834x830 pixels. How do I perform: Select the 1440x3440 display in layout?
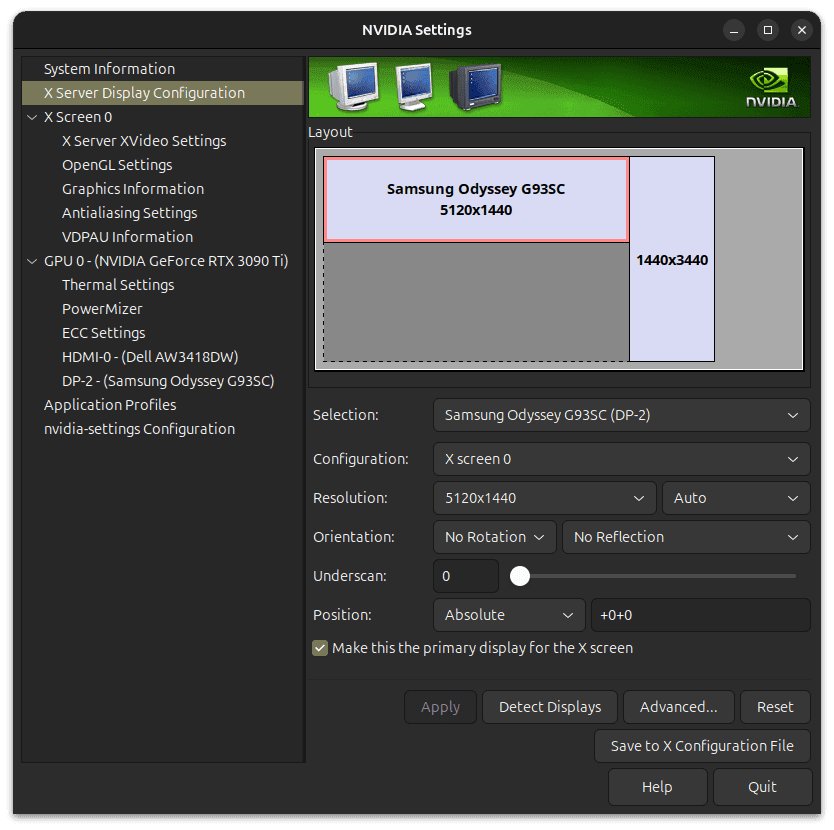672,260
